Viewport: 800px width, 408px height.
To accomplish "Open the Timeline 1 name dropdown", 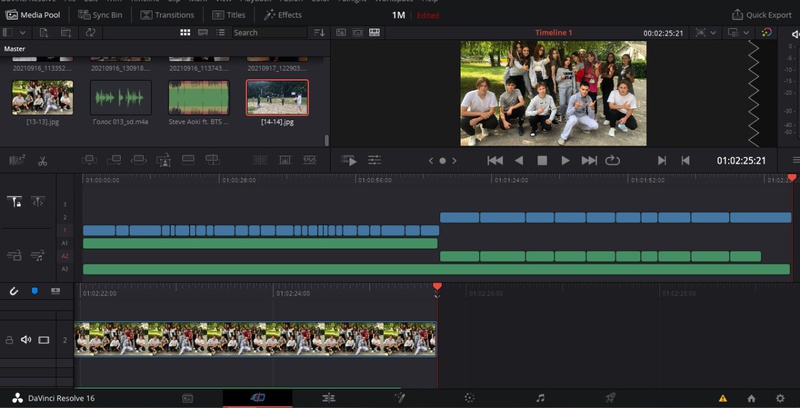I will 554,33.
